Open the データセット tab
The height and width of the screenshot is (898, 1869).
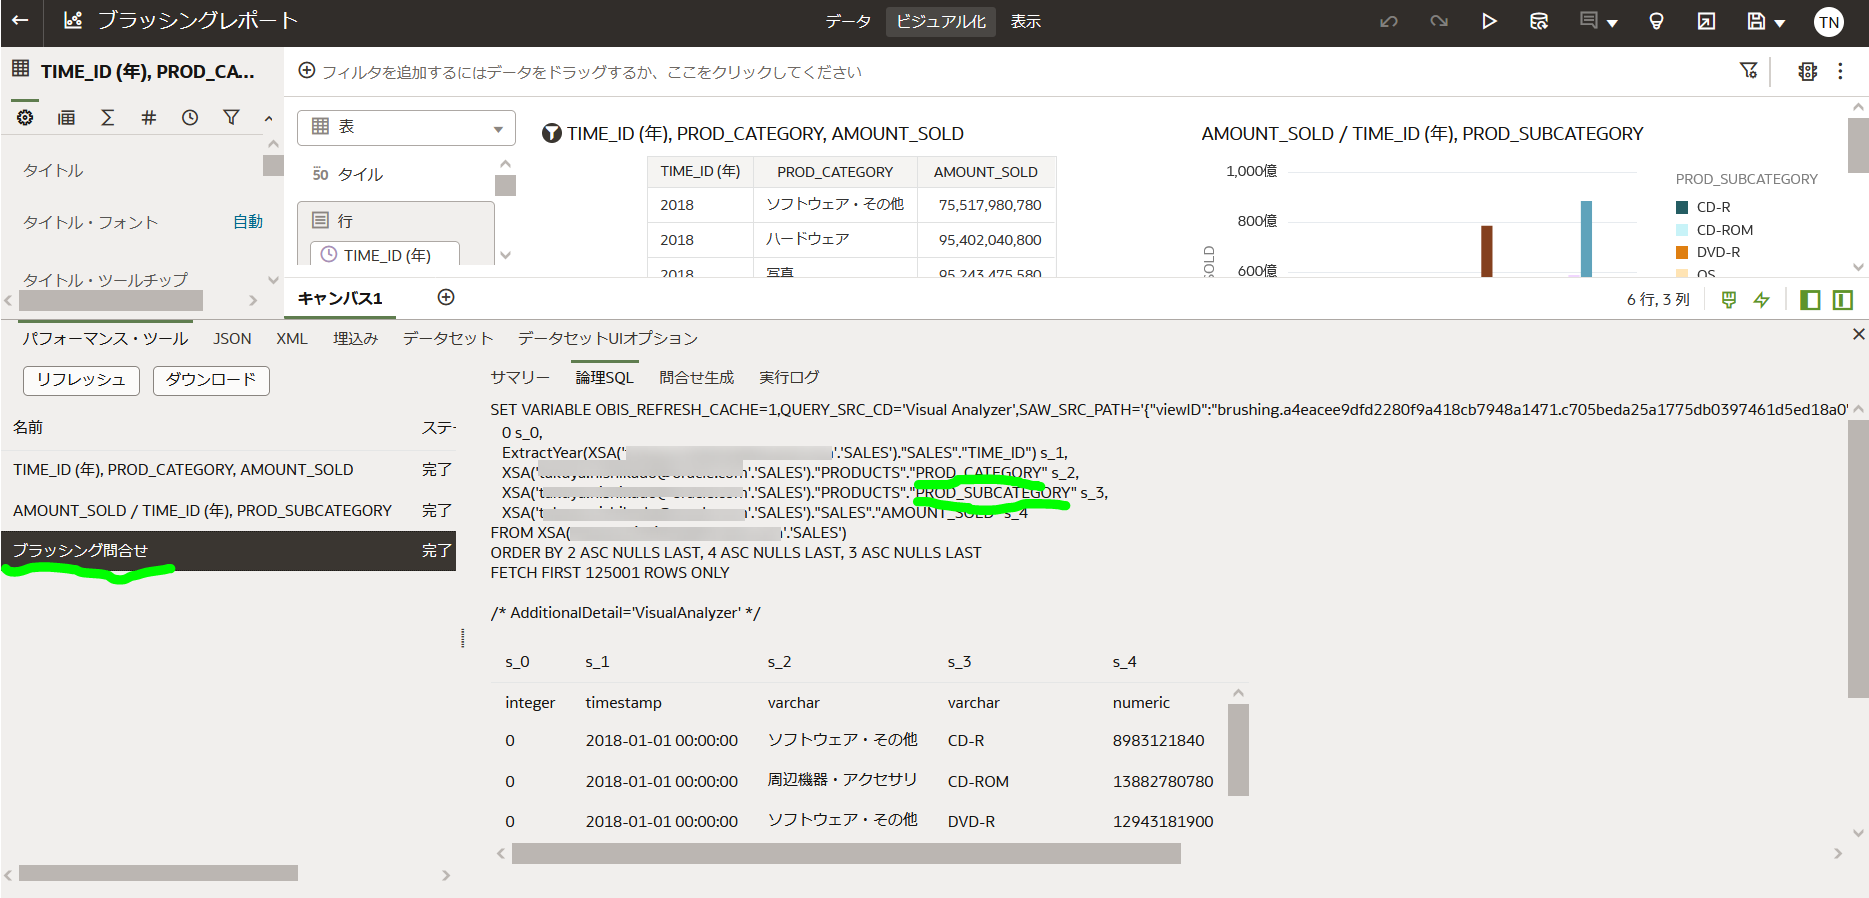[448, 338]
